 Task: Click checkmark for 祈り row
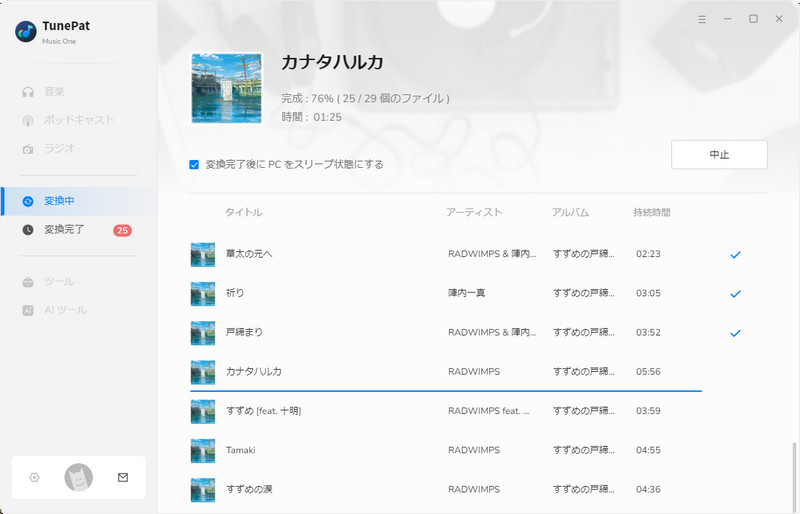[x=735, y=293]
